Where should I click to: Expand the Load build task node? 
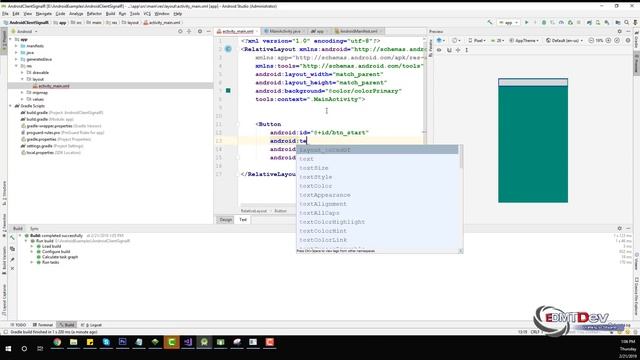pyautogui.click(x=32, y=246)
